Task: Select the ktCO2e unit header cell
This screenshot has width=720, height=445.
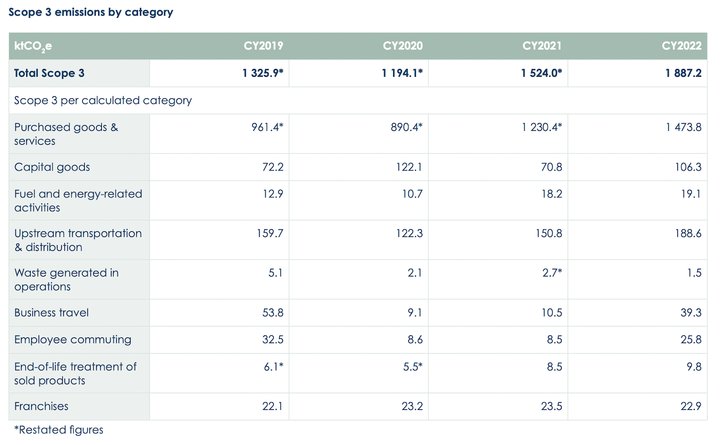Action: coord(36,46)
